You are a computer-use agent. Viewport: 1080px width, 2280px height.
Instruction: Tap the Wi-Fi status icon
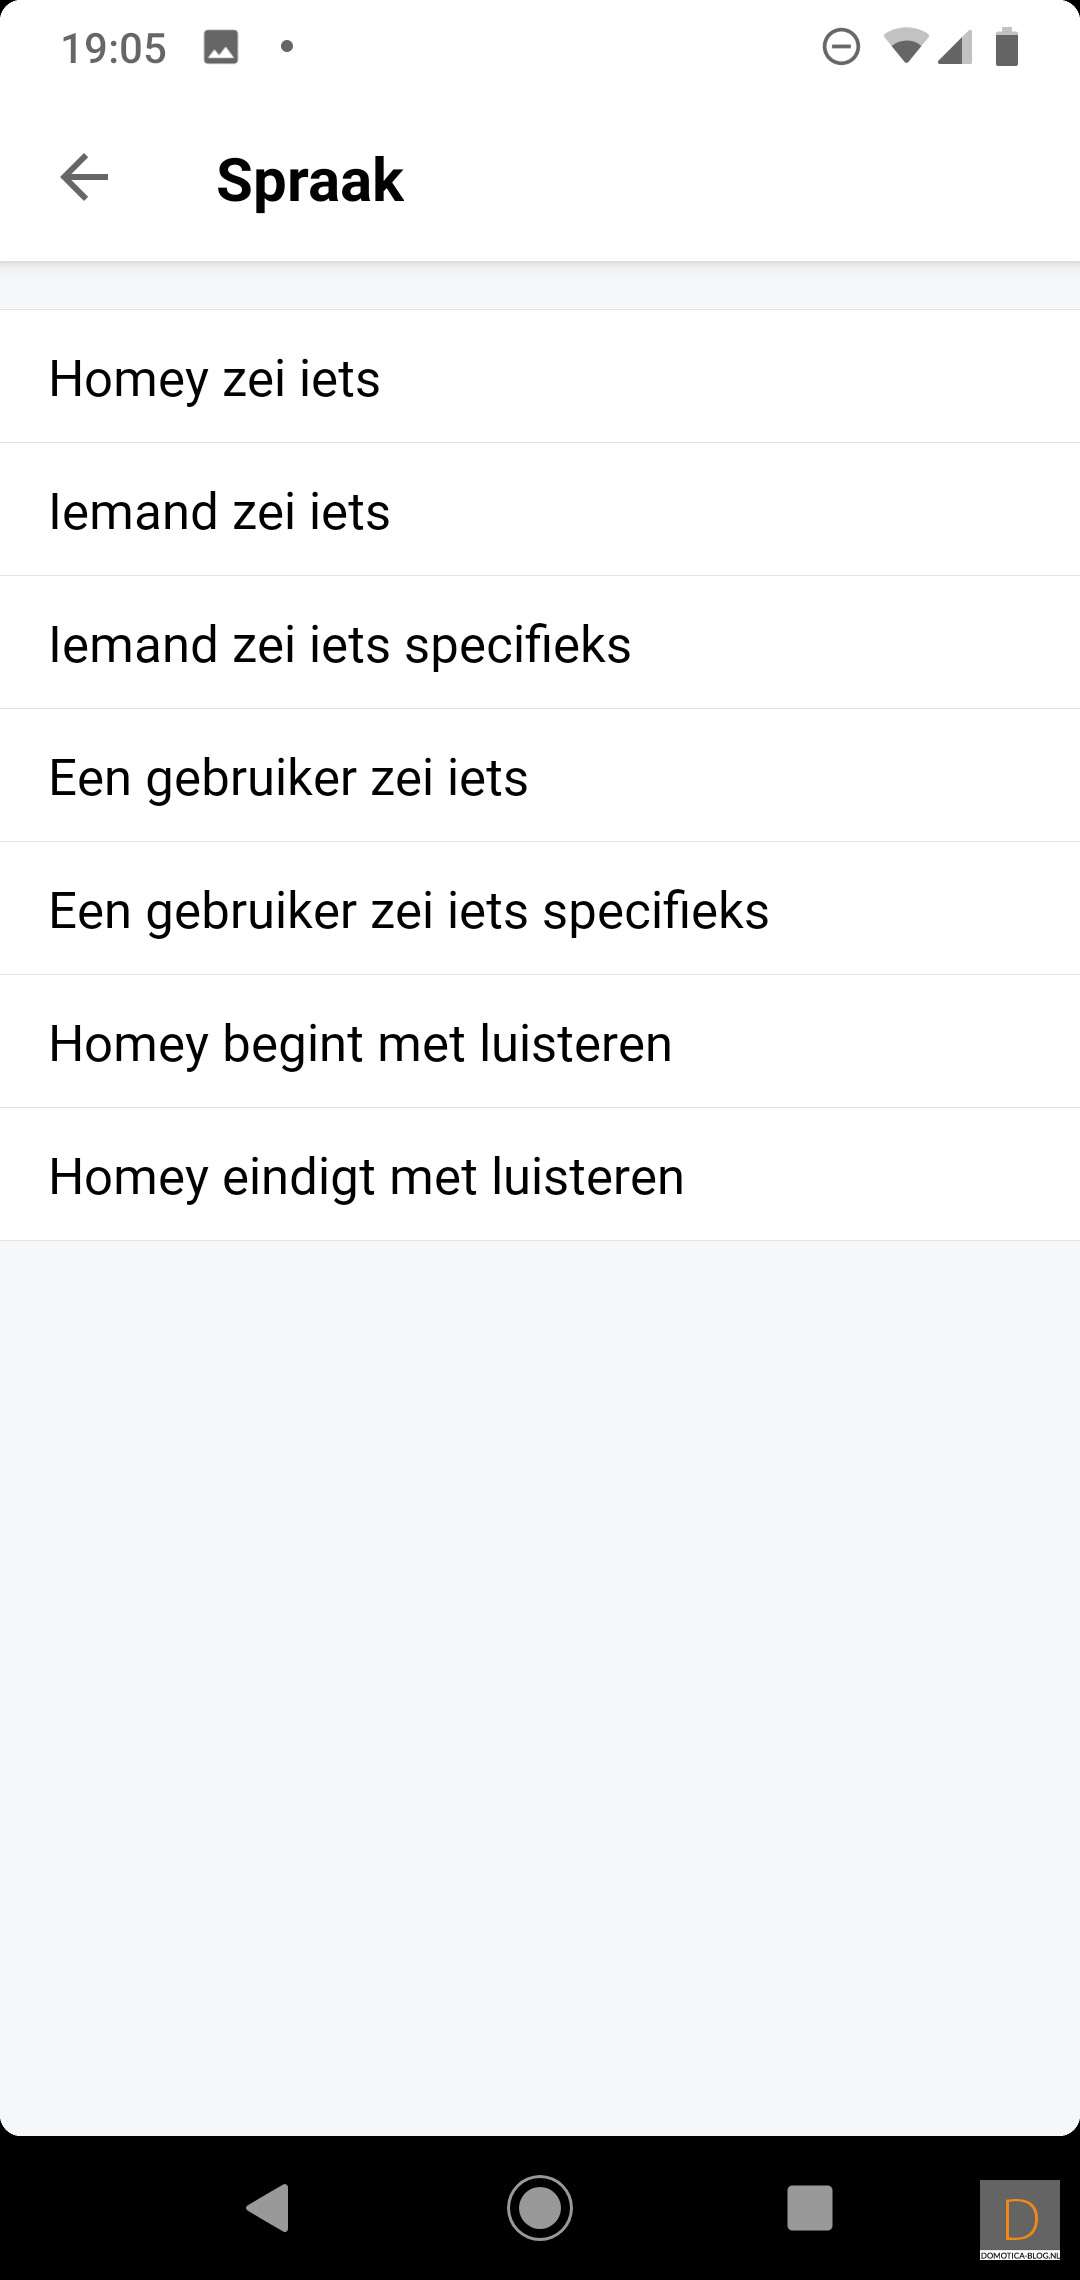(x=905, y=47)
